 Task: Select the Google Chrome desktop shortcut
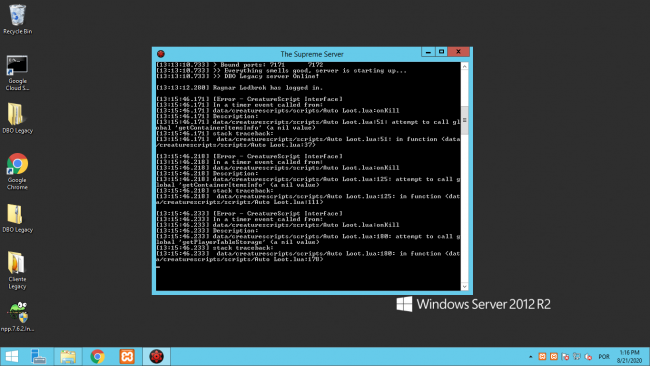point(17,172)
